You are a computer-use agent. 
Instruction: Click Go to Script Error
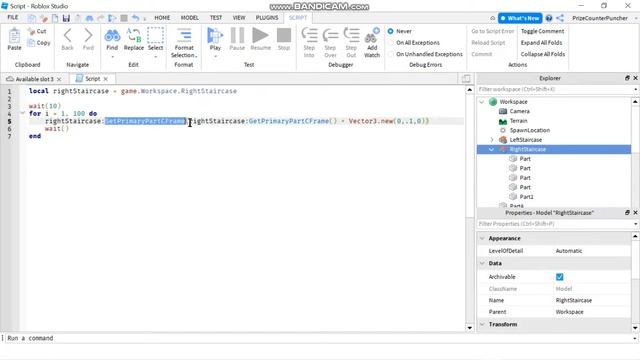pos(493,31)
